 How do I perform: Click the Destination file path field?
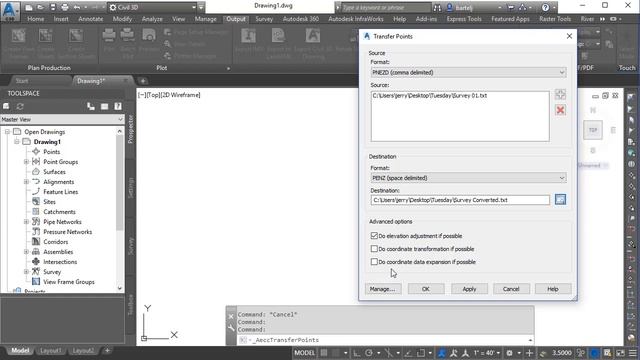pos(460,200)
